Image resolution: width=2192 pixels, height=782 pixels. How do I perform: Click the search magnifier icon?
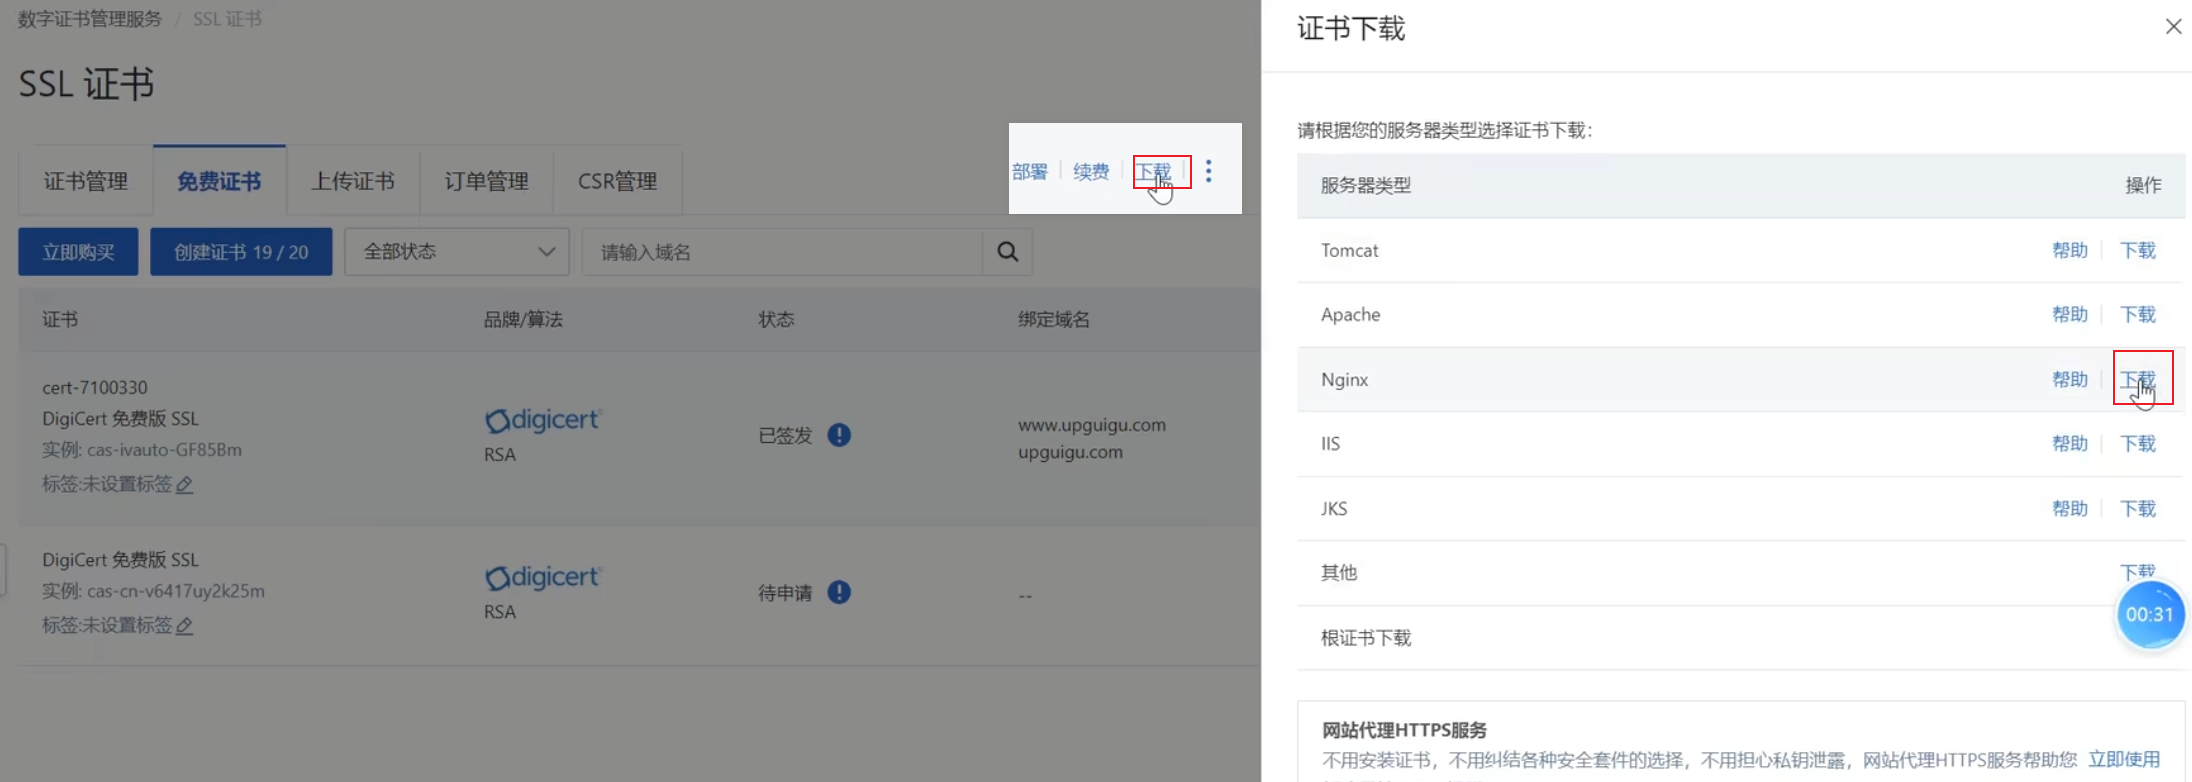coord(1007,252)
